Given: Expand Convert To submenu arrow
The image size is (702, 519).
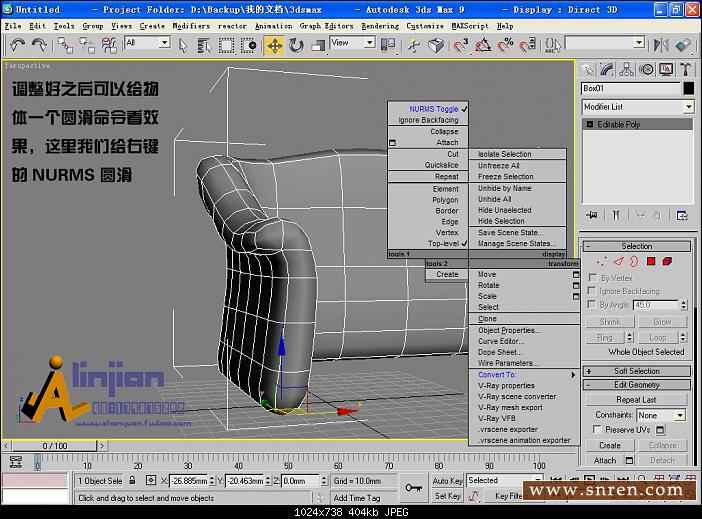Looking at the screenshot, I should pyautogui.click(x=573, y=375).
